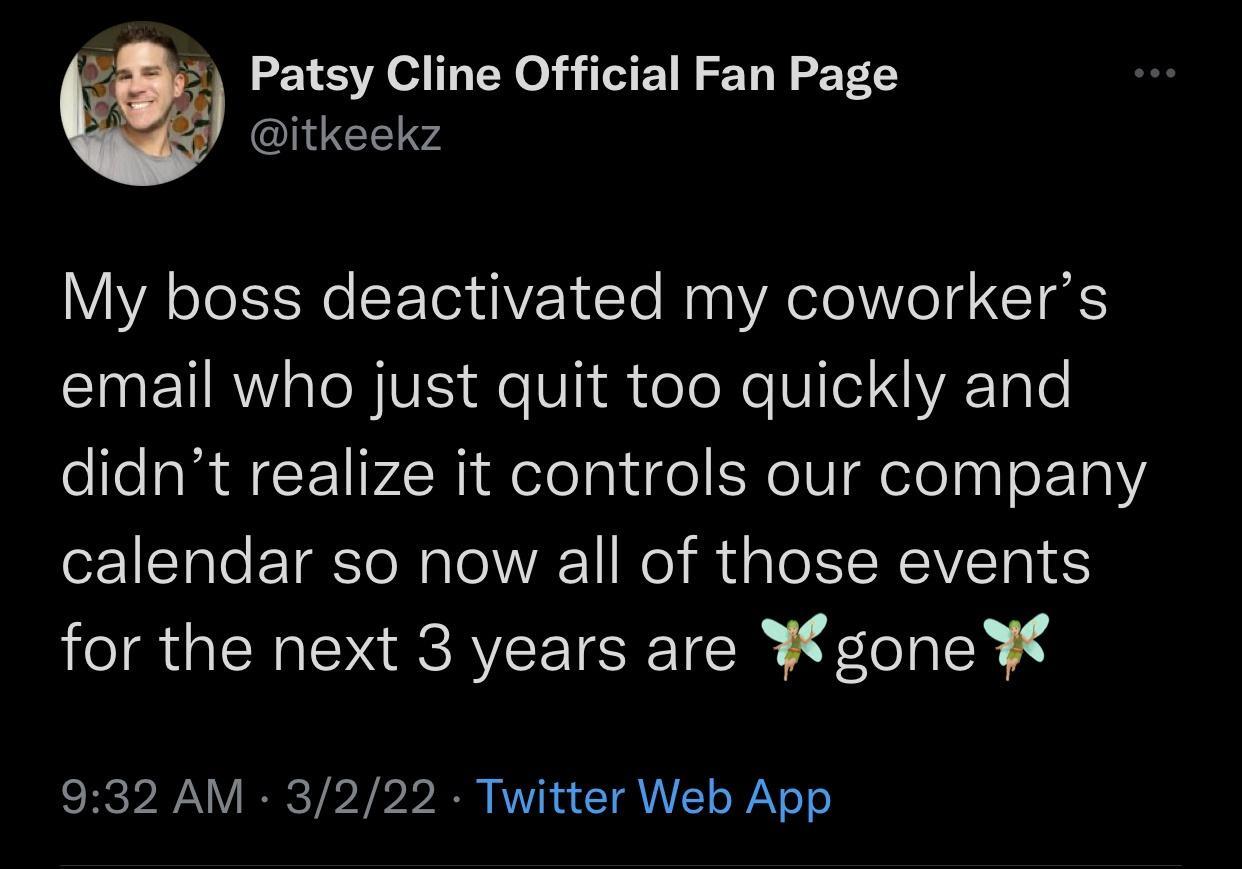Open the Twitter Web App source link
The width and height of the screenshot is (1242, 869).
point(653,797)
